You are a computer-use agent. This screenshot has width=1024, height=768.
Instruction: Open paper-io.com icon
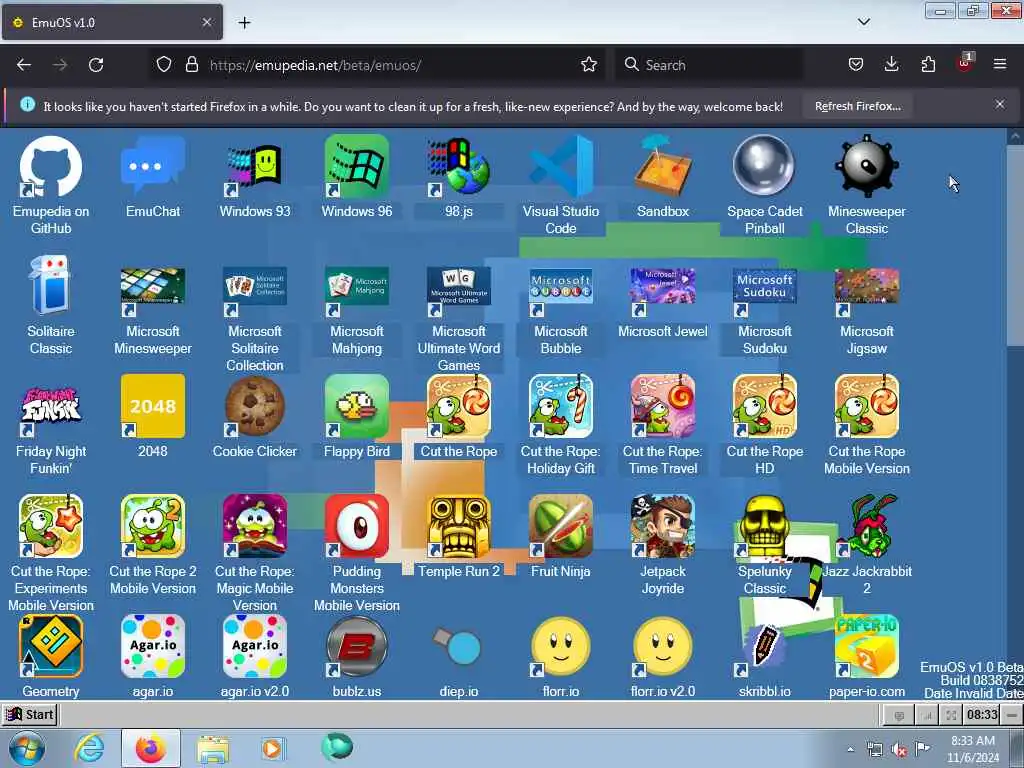pyautogui.click(x=867, y=647)
